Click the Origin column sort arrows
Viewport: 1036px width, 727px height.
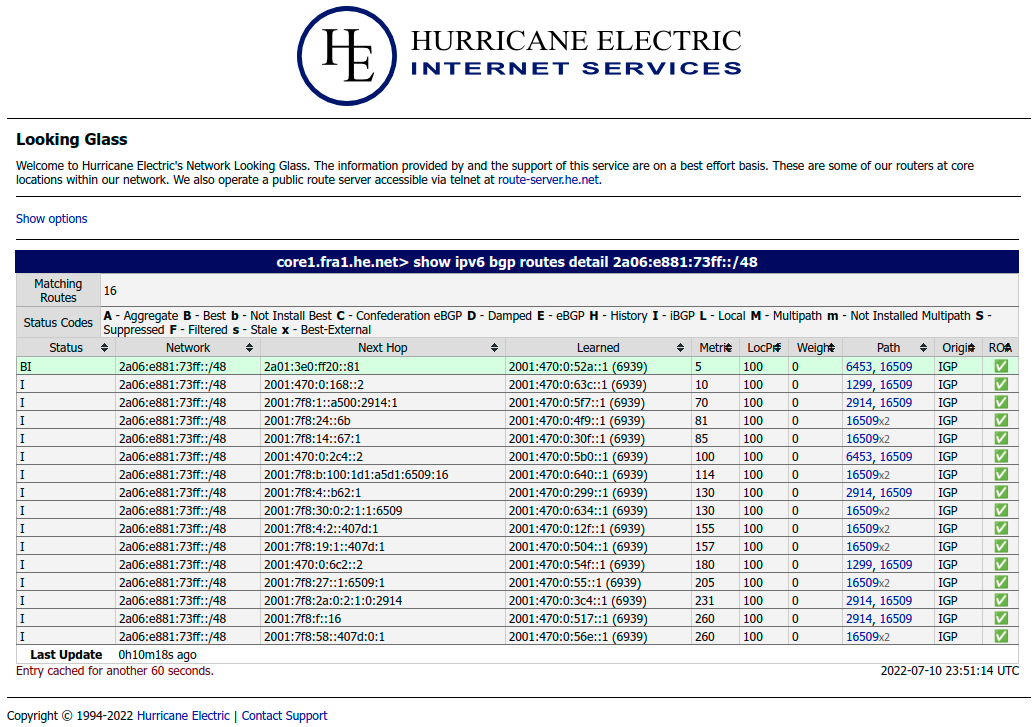(972, 348)
